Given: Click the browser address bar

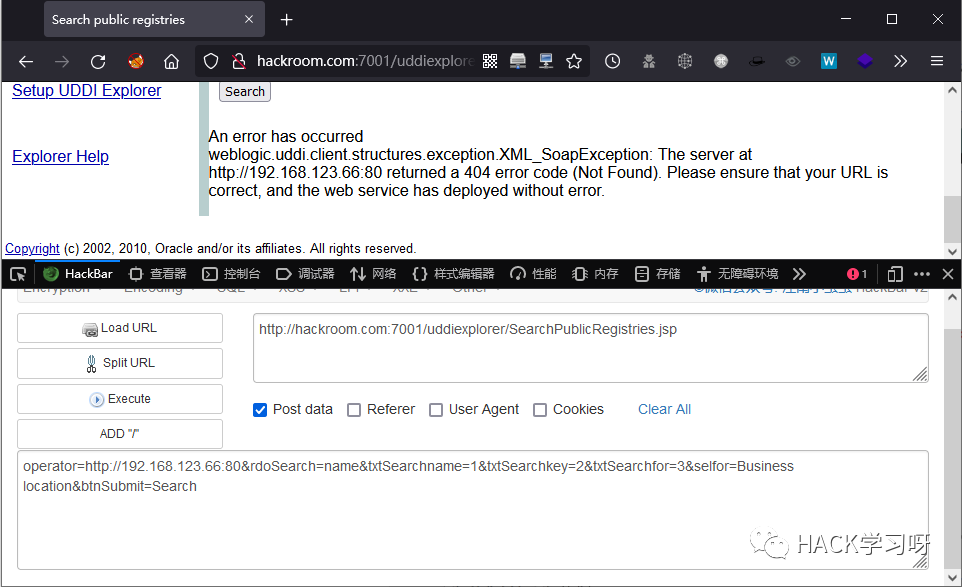Looking at the screenshot, I should pos(365,61).
